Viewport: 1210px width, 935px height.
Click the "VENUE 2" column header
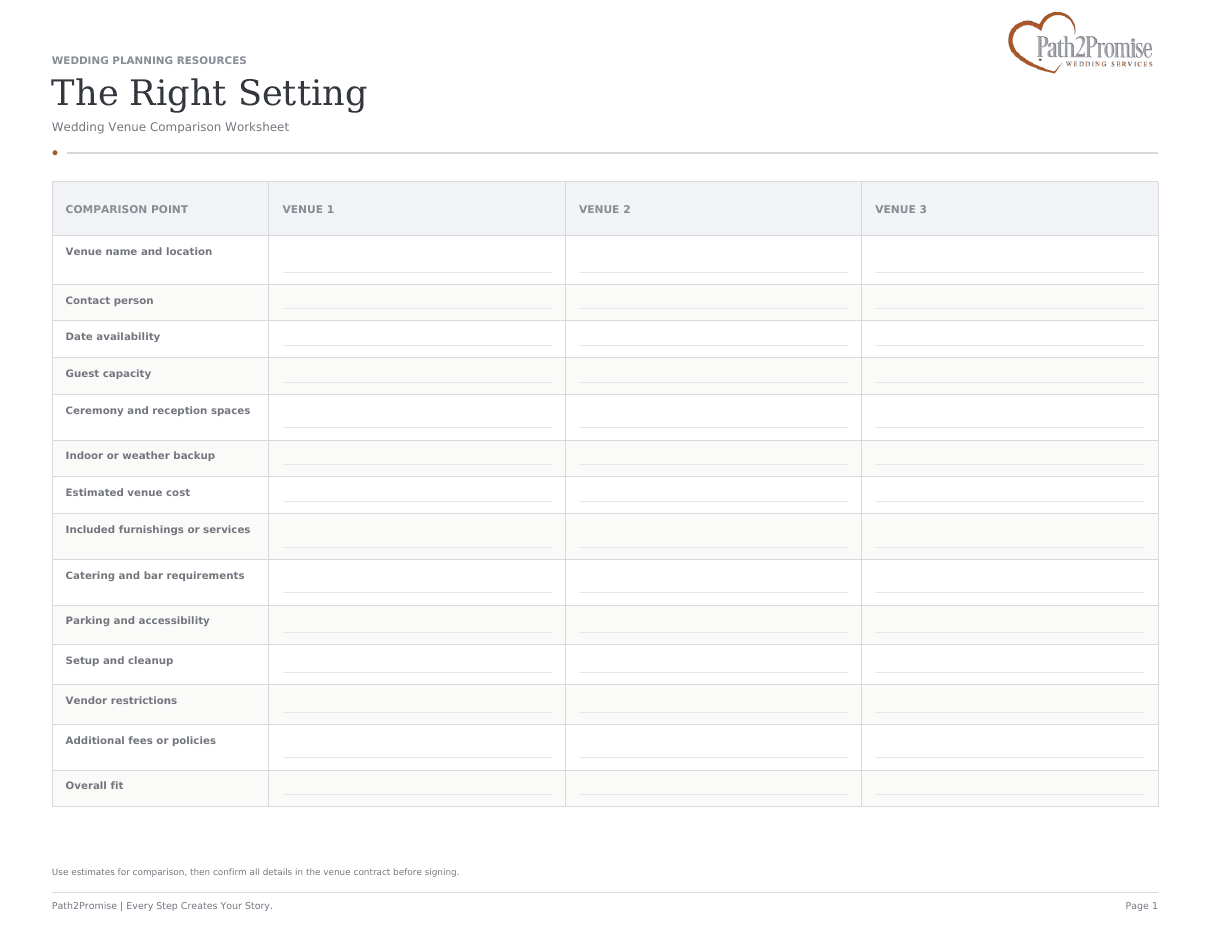(x=605, y=209)
